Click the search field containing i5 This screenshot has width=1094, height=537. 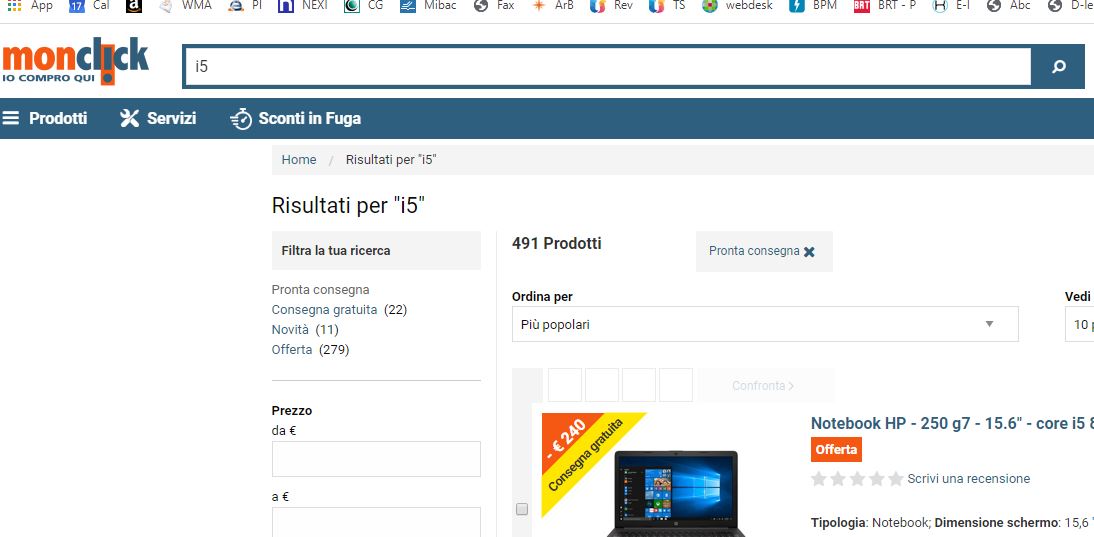coord(607,67)
